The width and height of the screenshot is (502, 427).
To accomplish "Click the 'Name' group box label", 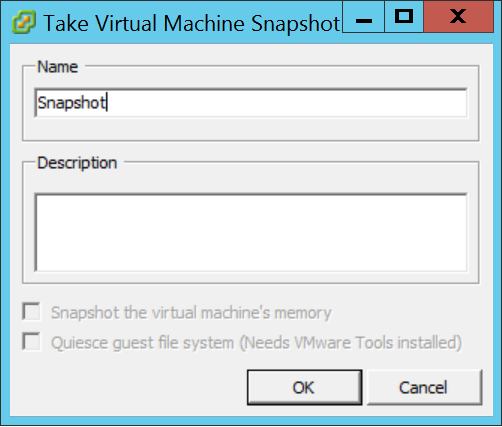I will coord(57,67).
